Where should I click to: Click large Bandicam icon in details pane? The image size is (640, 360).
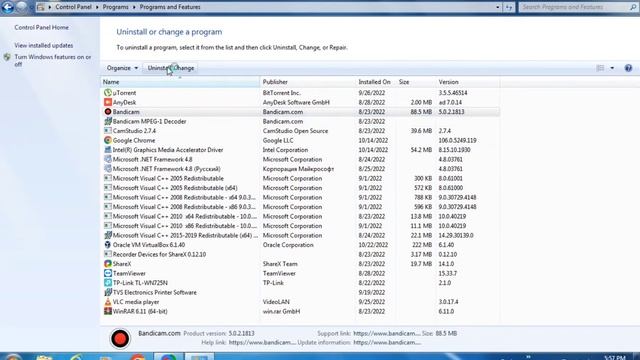pyautogui.click(x=120, y=338)
